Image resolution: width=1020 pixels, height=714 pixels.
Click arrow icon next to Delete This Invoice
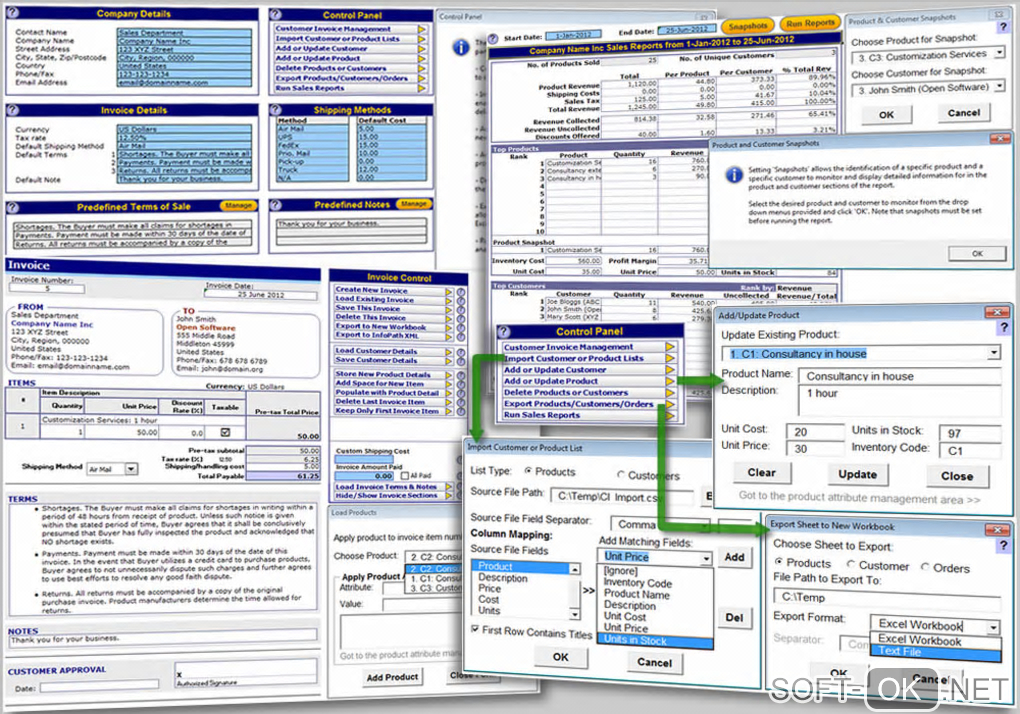tap(449, 319)
